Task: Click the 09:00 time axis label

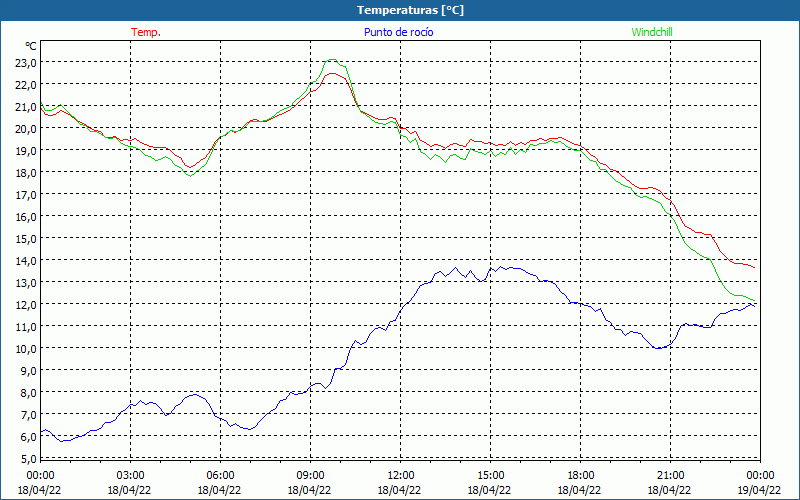Action: (310, 476)
